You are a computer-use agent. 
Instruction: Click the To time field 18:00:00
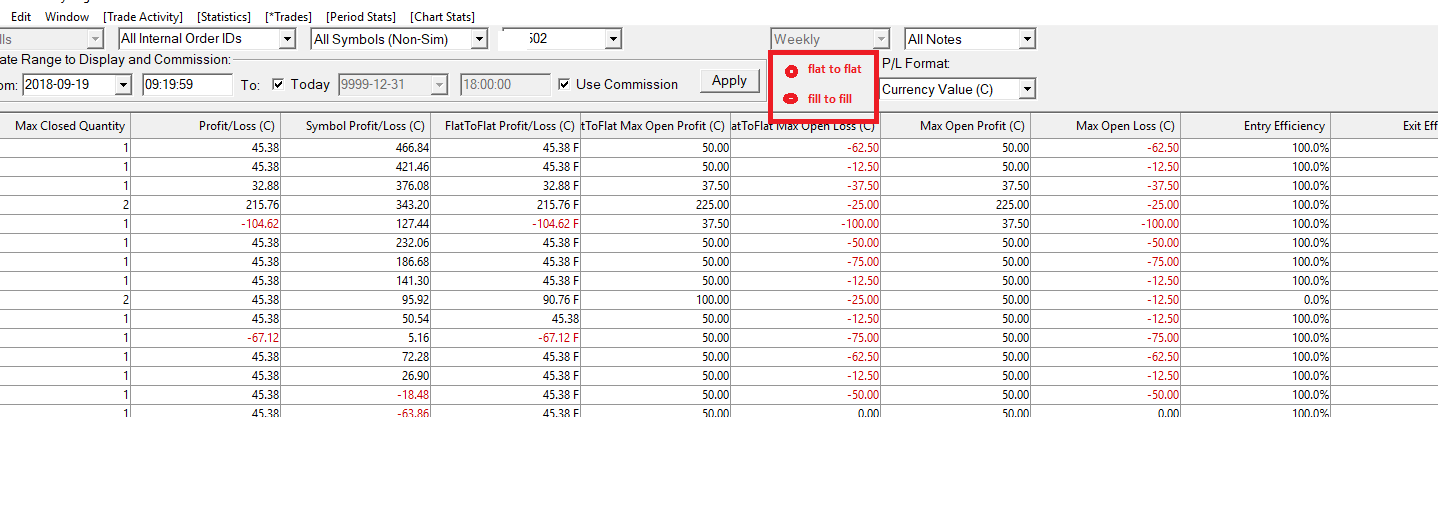(505, 85)
